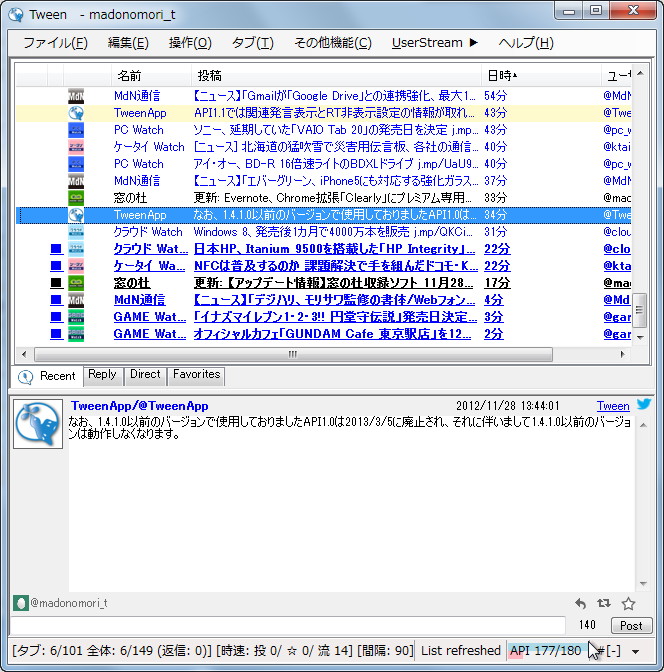Click the madonomori_t account avatar icon
664x672 pixels.
coord(21,603)
